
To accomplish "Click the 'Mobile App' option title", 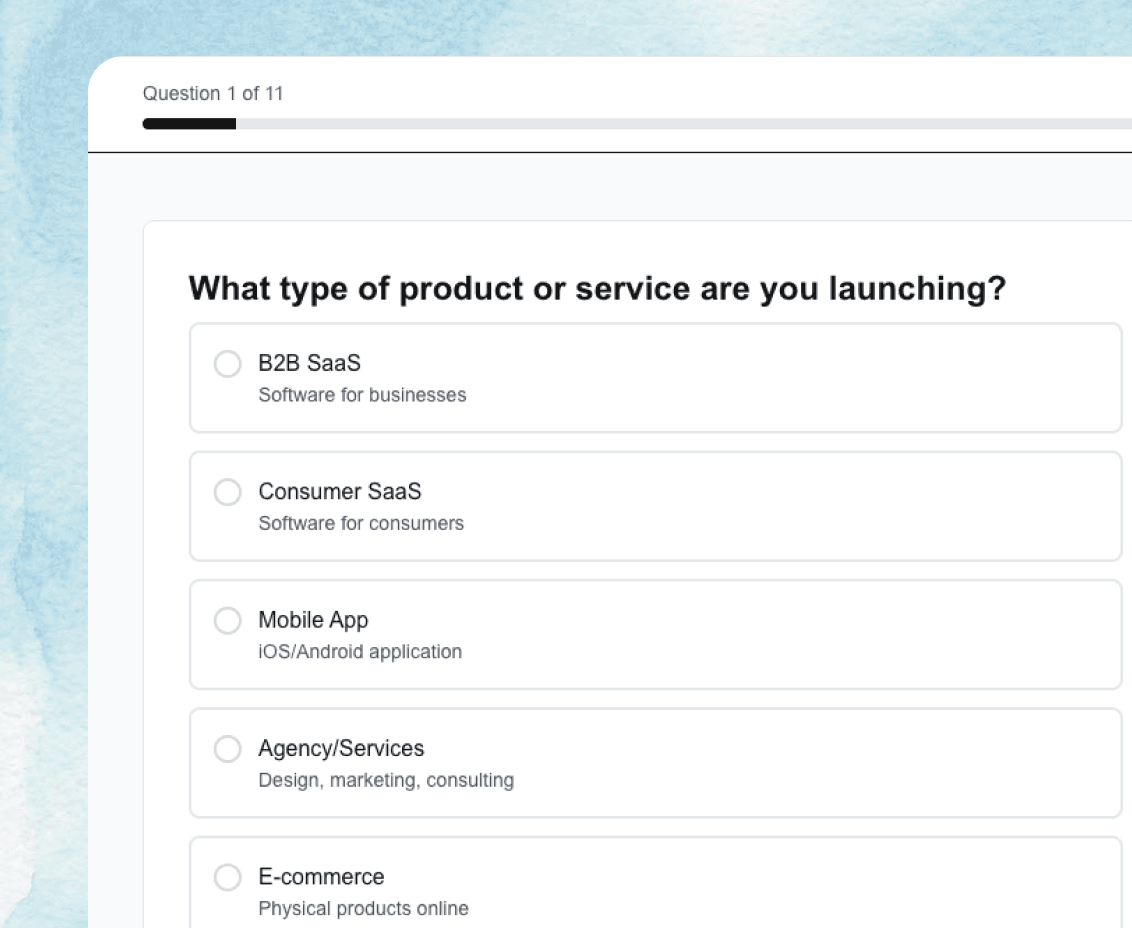I will pyautogui.click(x=313, y=620).
